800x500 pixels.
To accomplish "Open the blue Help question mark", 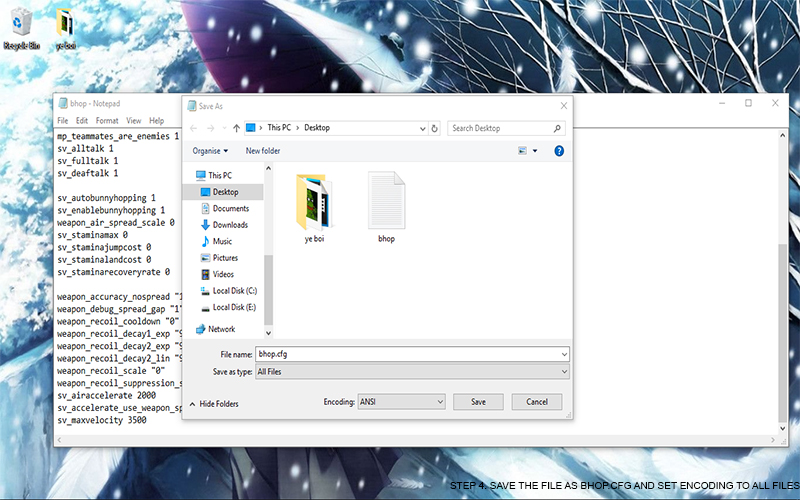I will [559, 151].
